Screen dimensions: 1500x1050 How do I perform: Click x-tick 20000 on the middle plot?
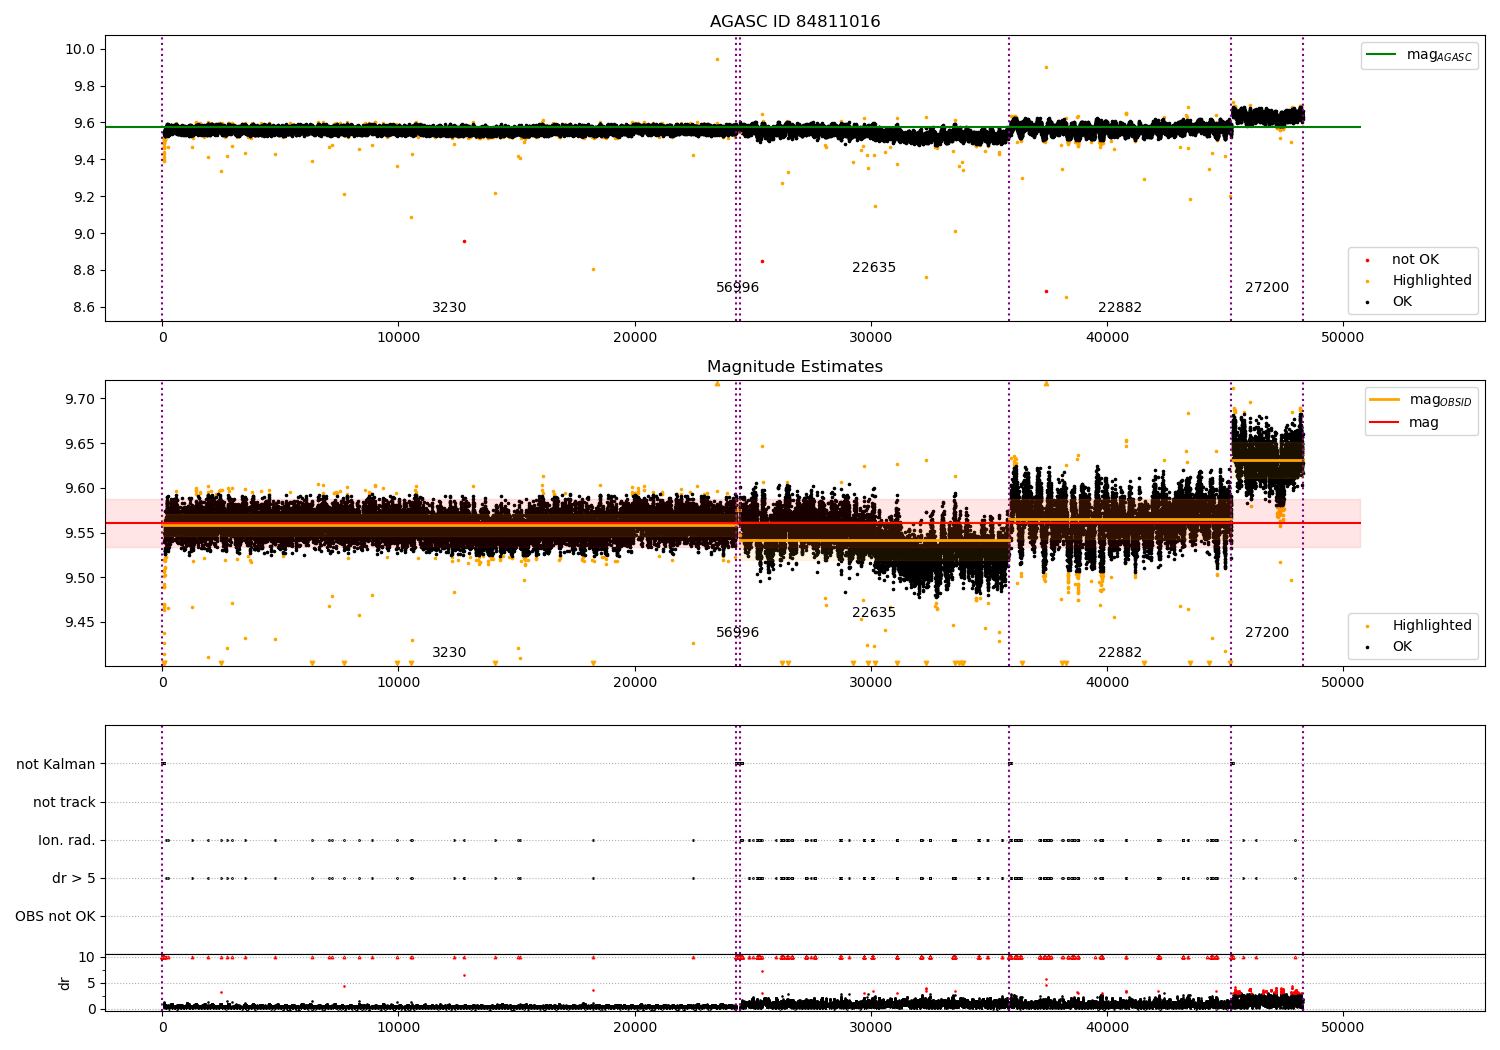[x=634, y=682]
